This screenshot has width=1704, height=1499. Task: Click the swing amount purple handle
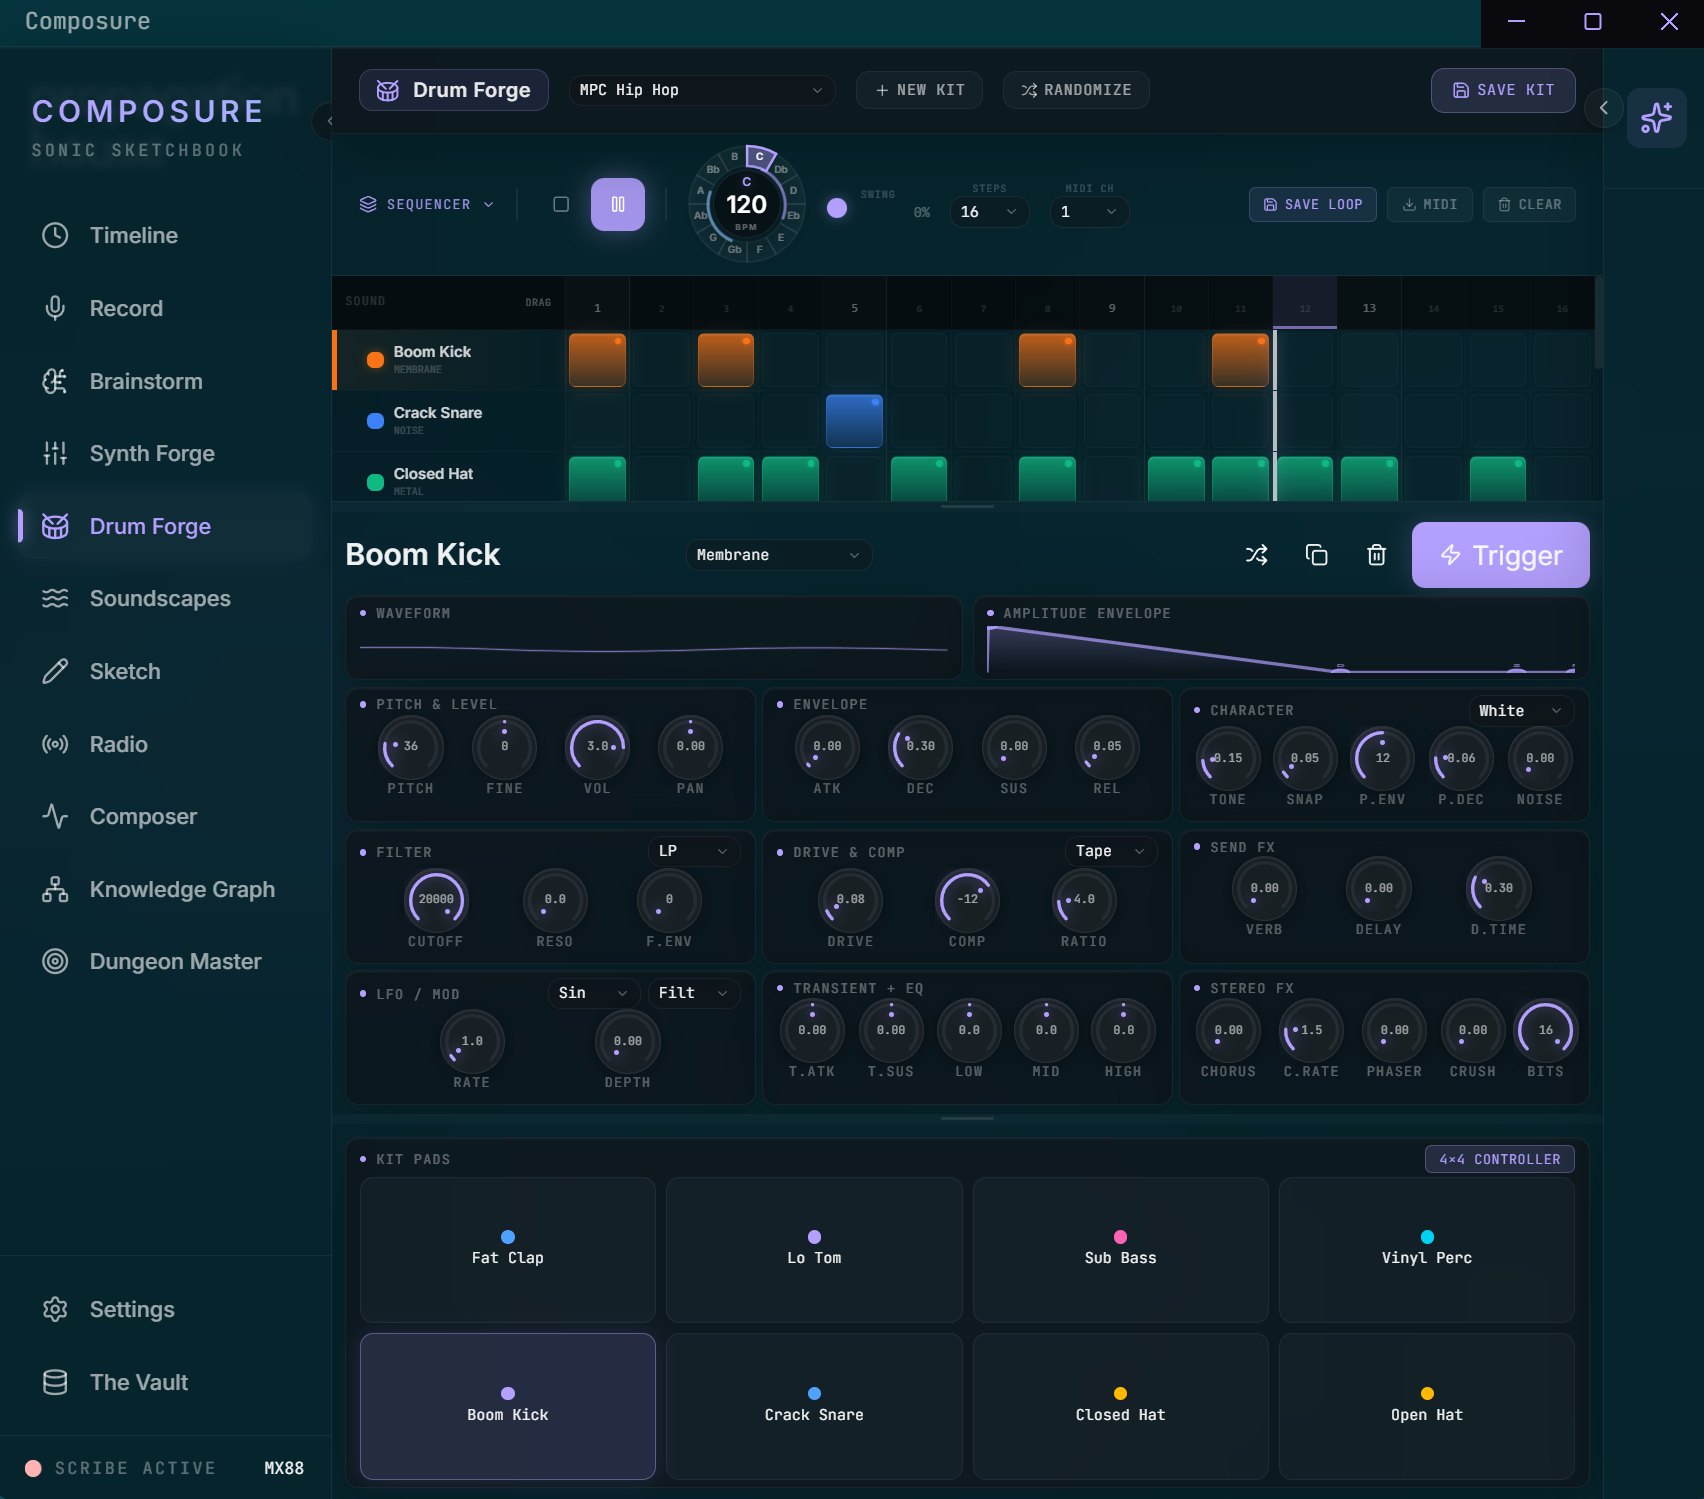pyautogui.click(x=837, y=208)
